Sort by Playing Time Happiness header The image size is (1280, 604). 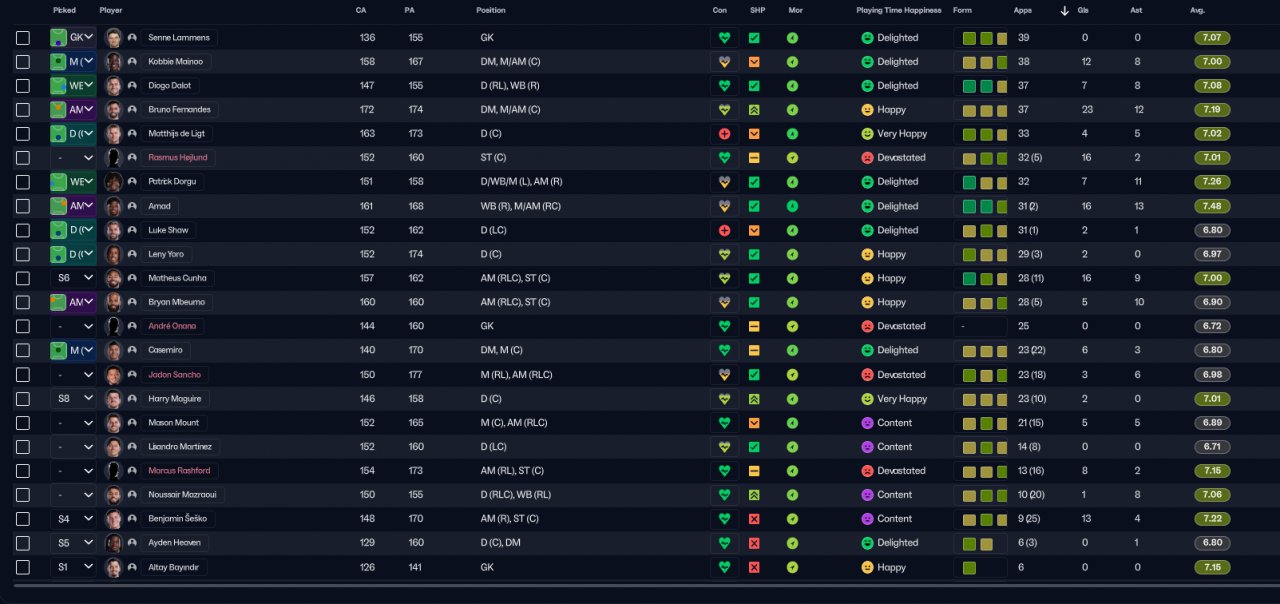pos(899,10)
